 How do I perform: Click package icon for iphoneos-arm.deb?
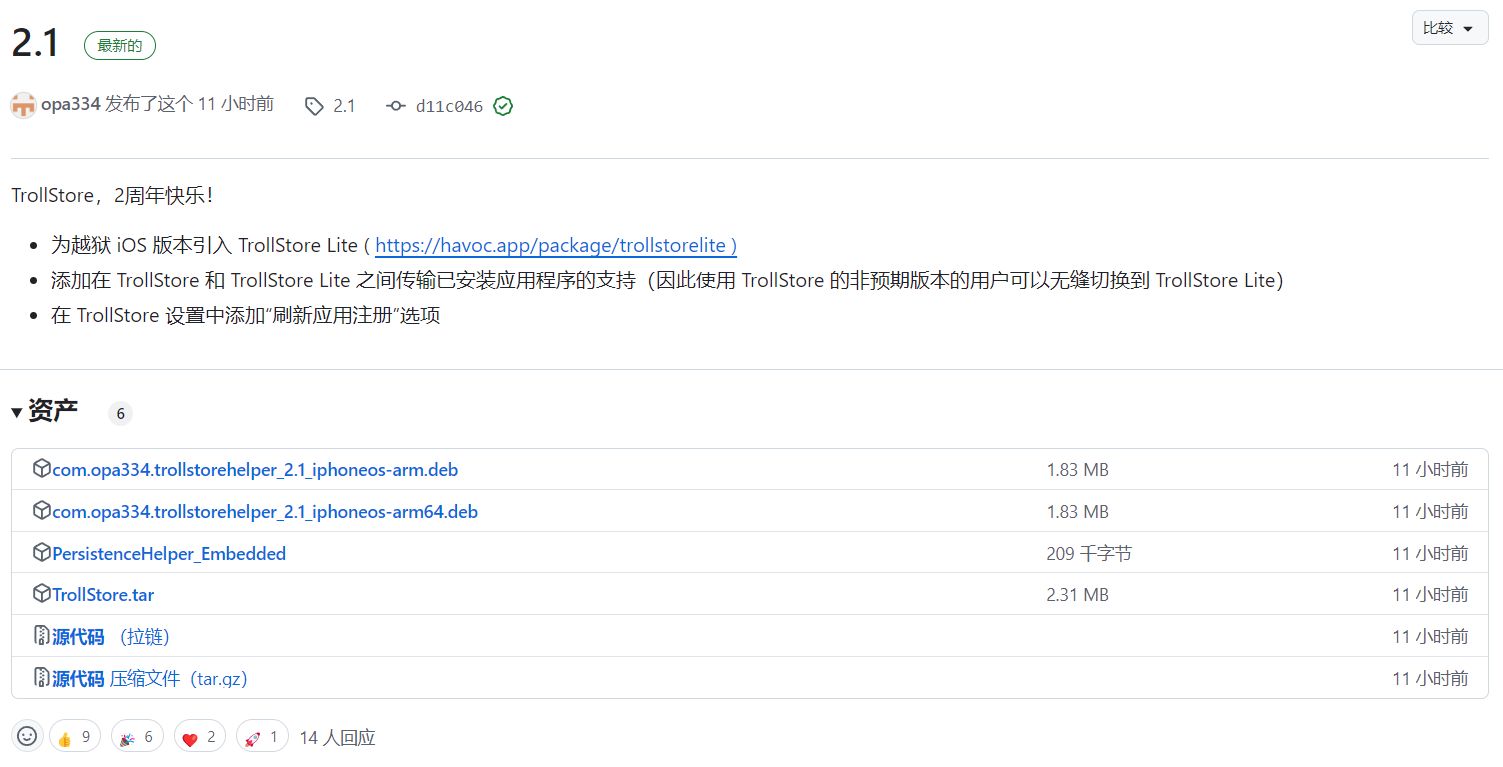(41, 469)
